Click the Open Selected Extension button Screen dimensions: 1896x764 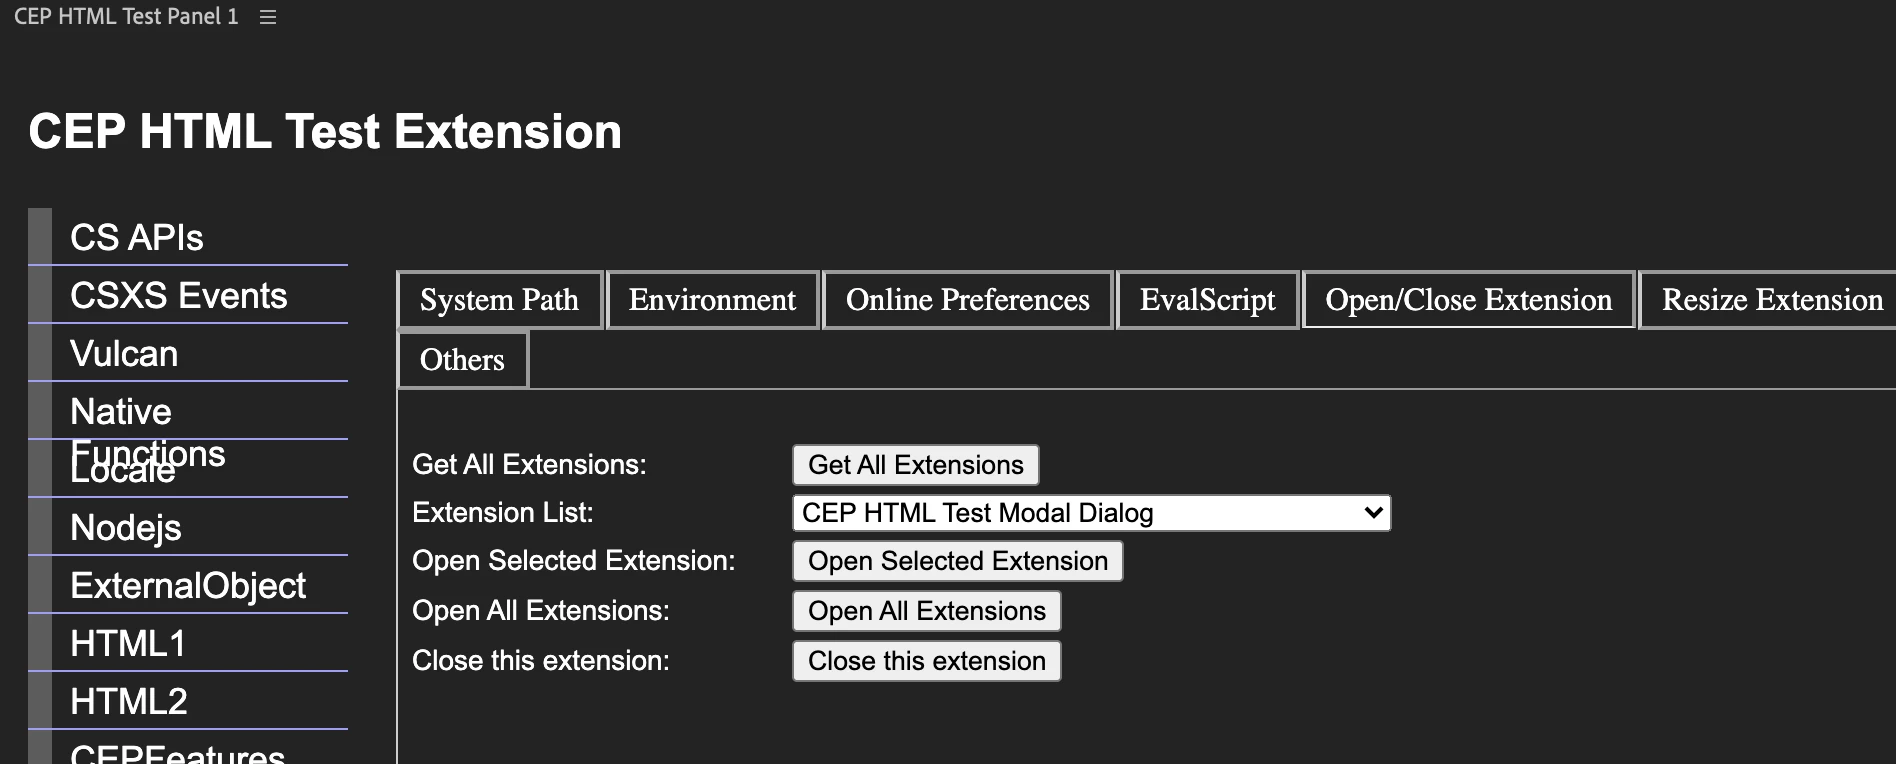click(958, 561)
